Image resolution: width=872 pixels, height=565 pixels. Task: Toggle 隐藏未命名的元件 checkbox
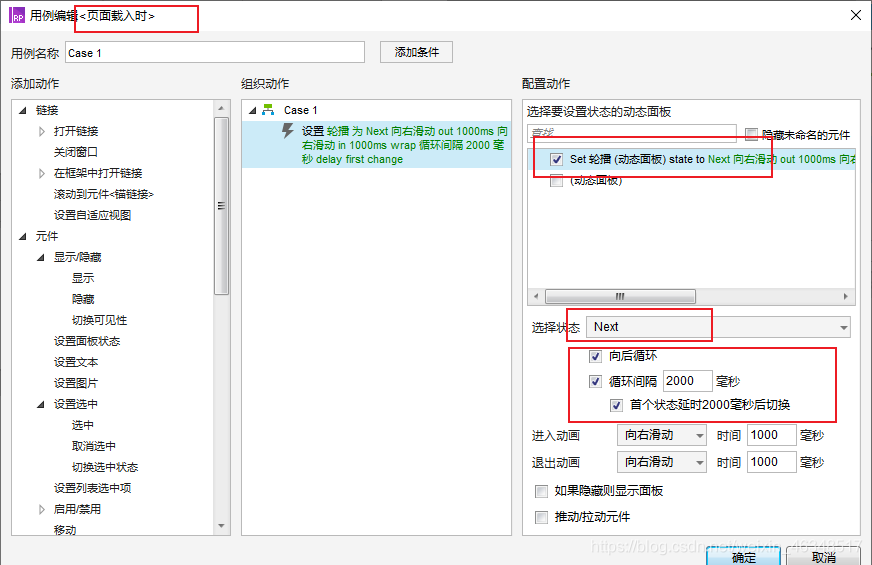tap(751, 134)
